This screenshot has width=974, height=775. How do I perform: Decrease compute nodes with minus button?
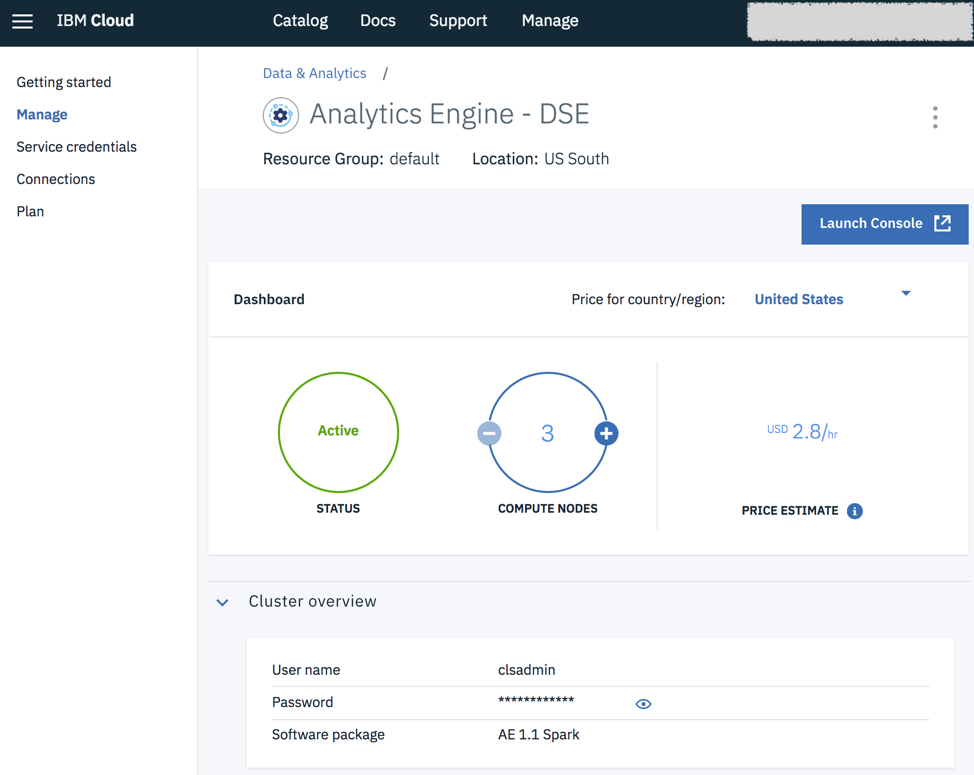(x=489, y=433)
